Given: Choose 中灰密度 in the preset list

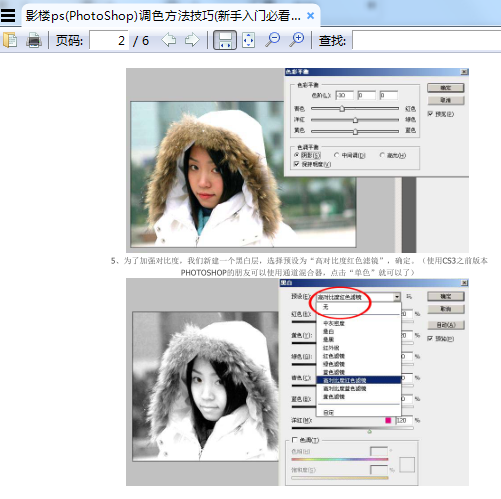Looking at the screenshot, I should coord(358,323).
